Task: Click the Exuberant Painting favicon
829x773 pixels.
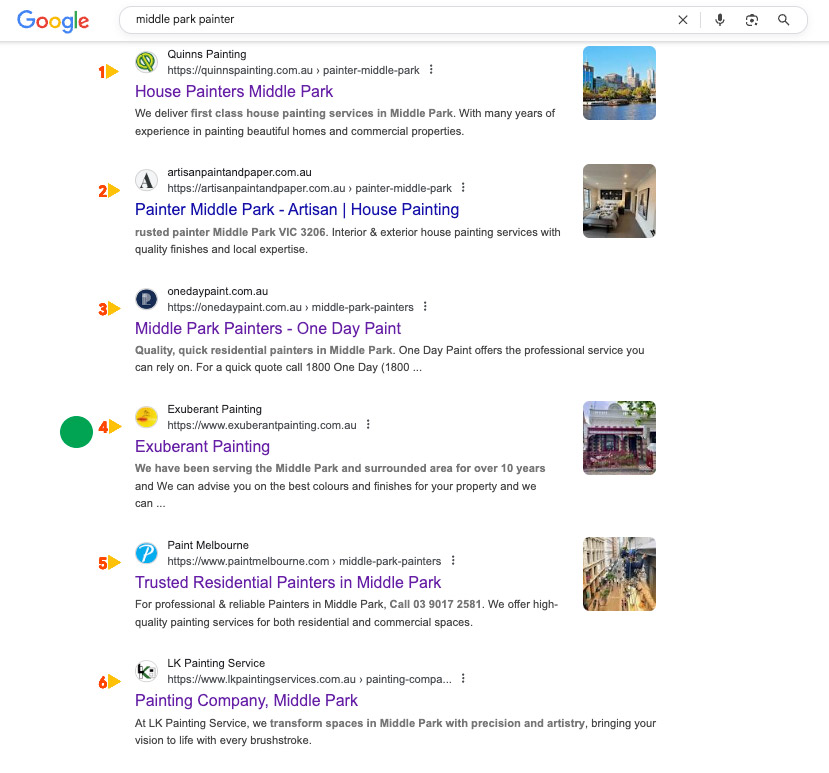Action: tap(146, 417)
